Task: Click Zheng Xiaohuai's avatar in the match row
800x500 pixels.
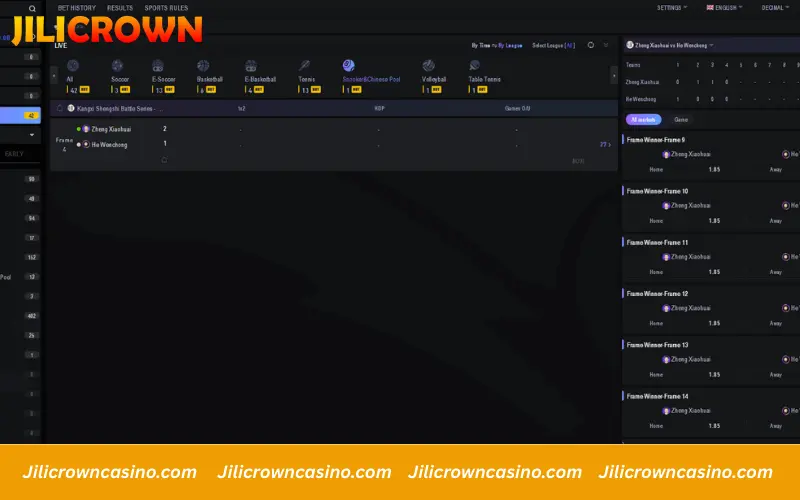Action: pos(86,129)
